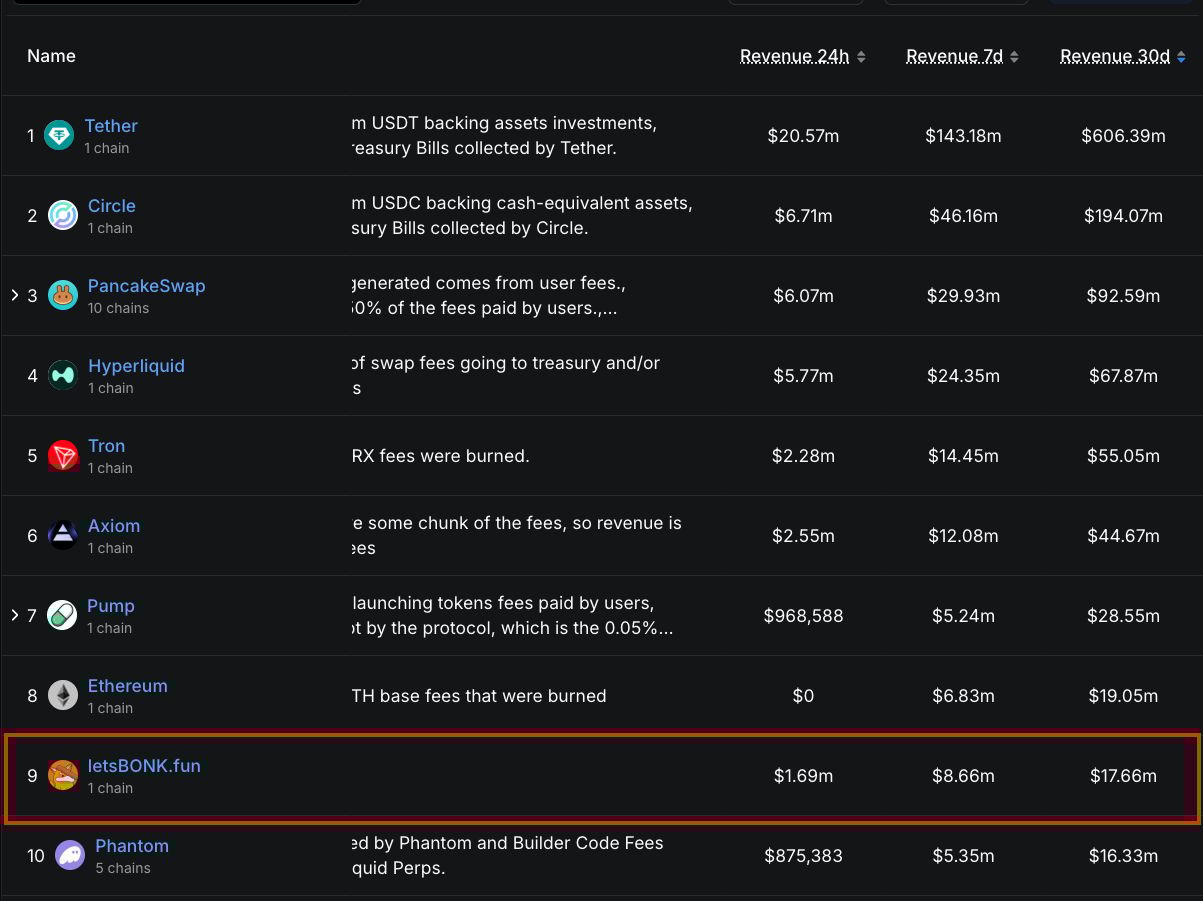The image size is (1203, 901).
Task: Click Hyperliquid's 30d revenue $67.87m
Action: pos(1123,376)
